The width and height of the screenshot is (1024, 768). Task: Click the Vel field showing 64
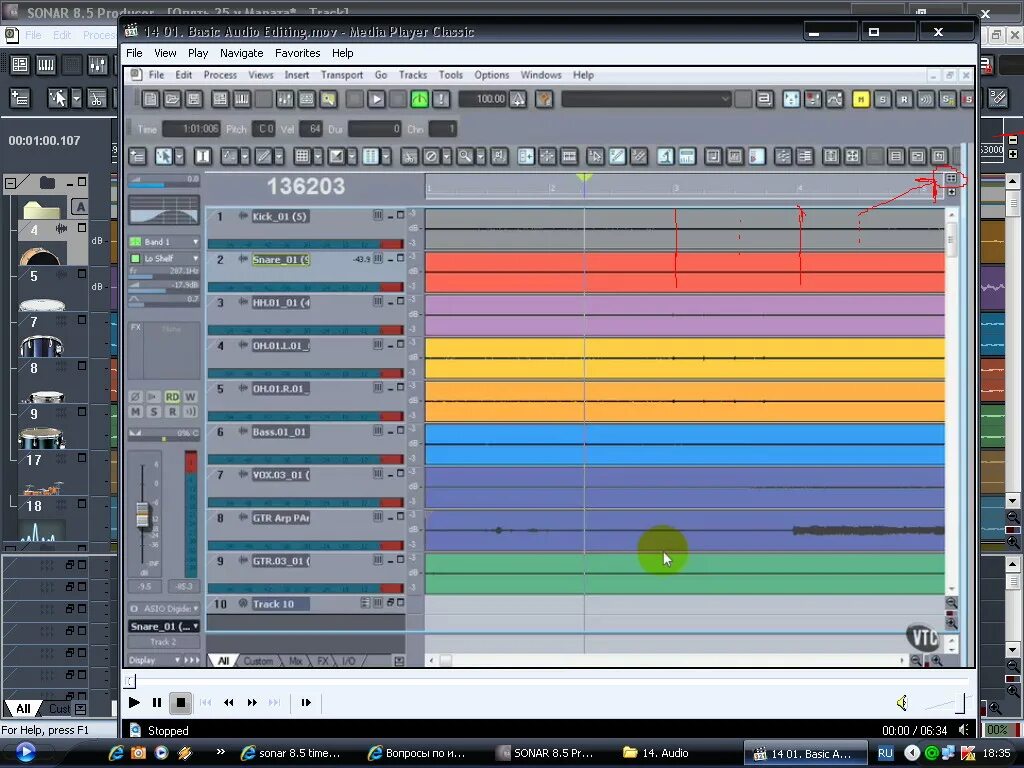coord(311,129)
